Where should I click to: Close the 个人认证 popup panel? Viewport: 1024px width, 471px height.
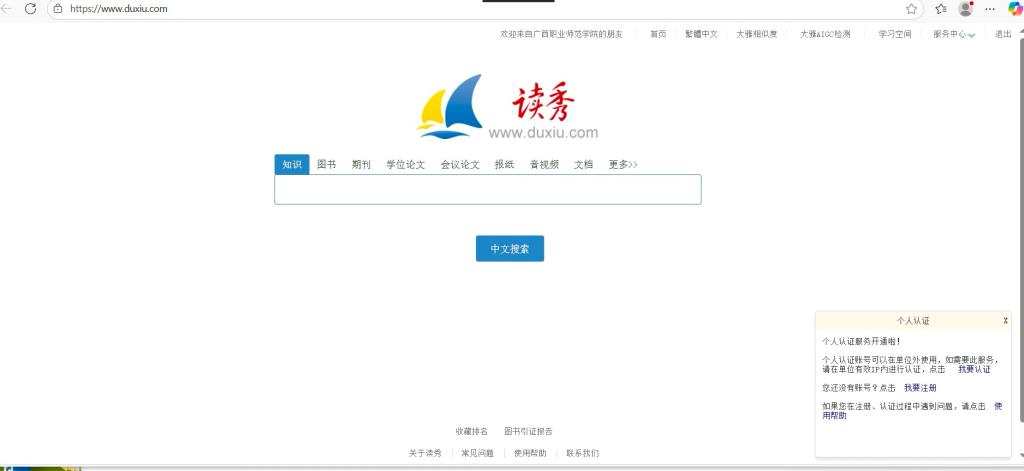pos(1005,320)
